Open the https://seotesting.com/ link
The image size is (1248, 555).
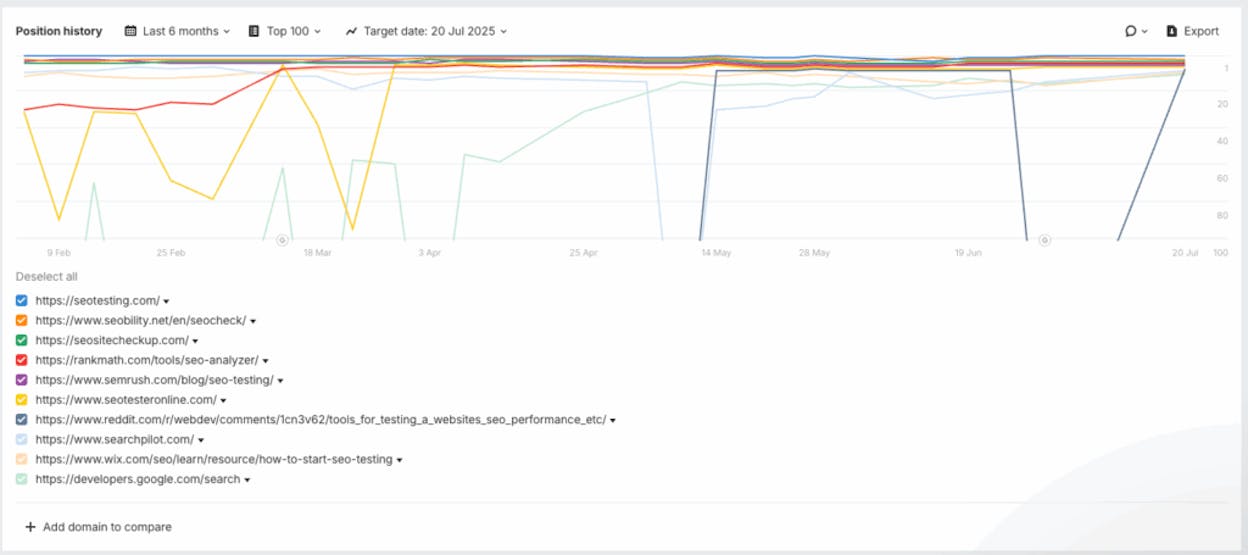click(97, 300)
